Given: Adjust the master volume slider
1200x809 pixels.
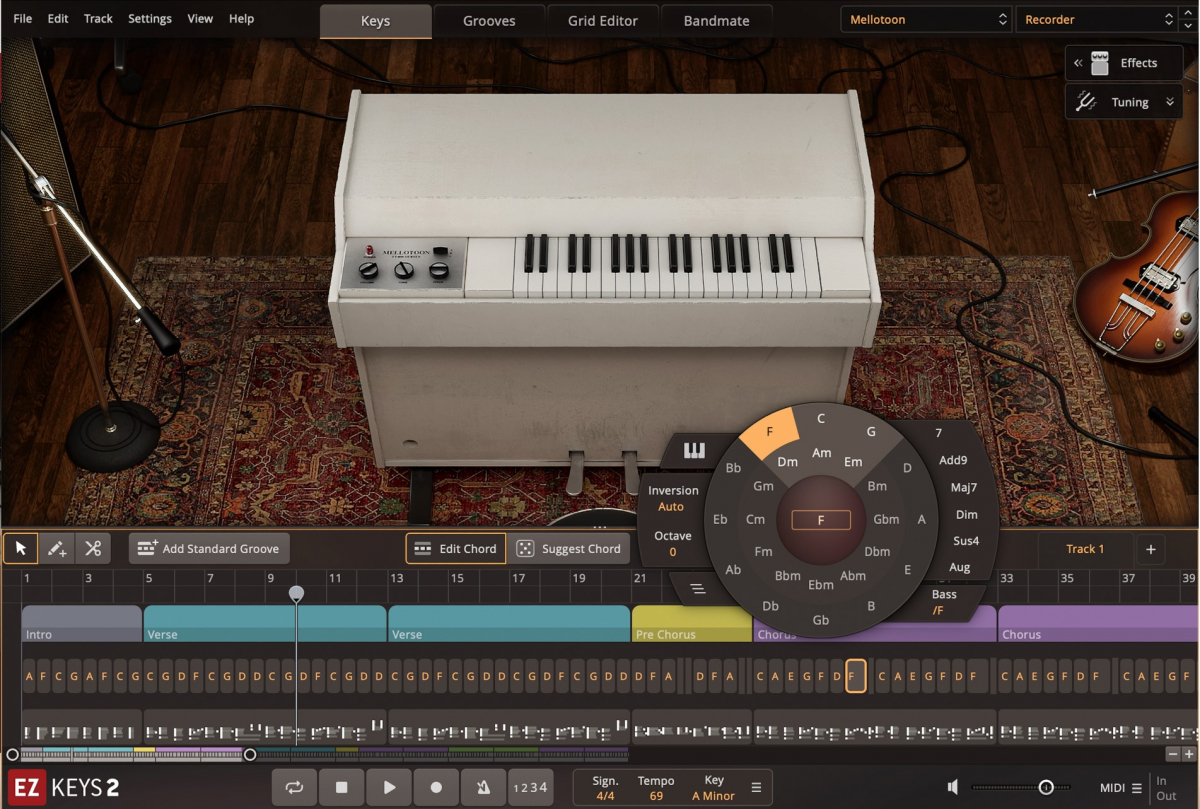Looking at the screenshot, I should click(x=1045, y=787).
